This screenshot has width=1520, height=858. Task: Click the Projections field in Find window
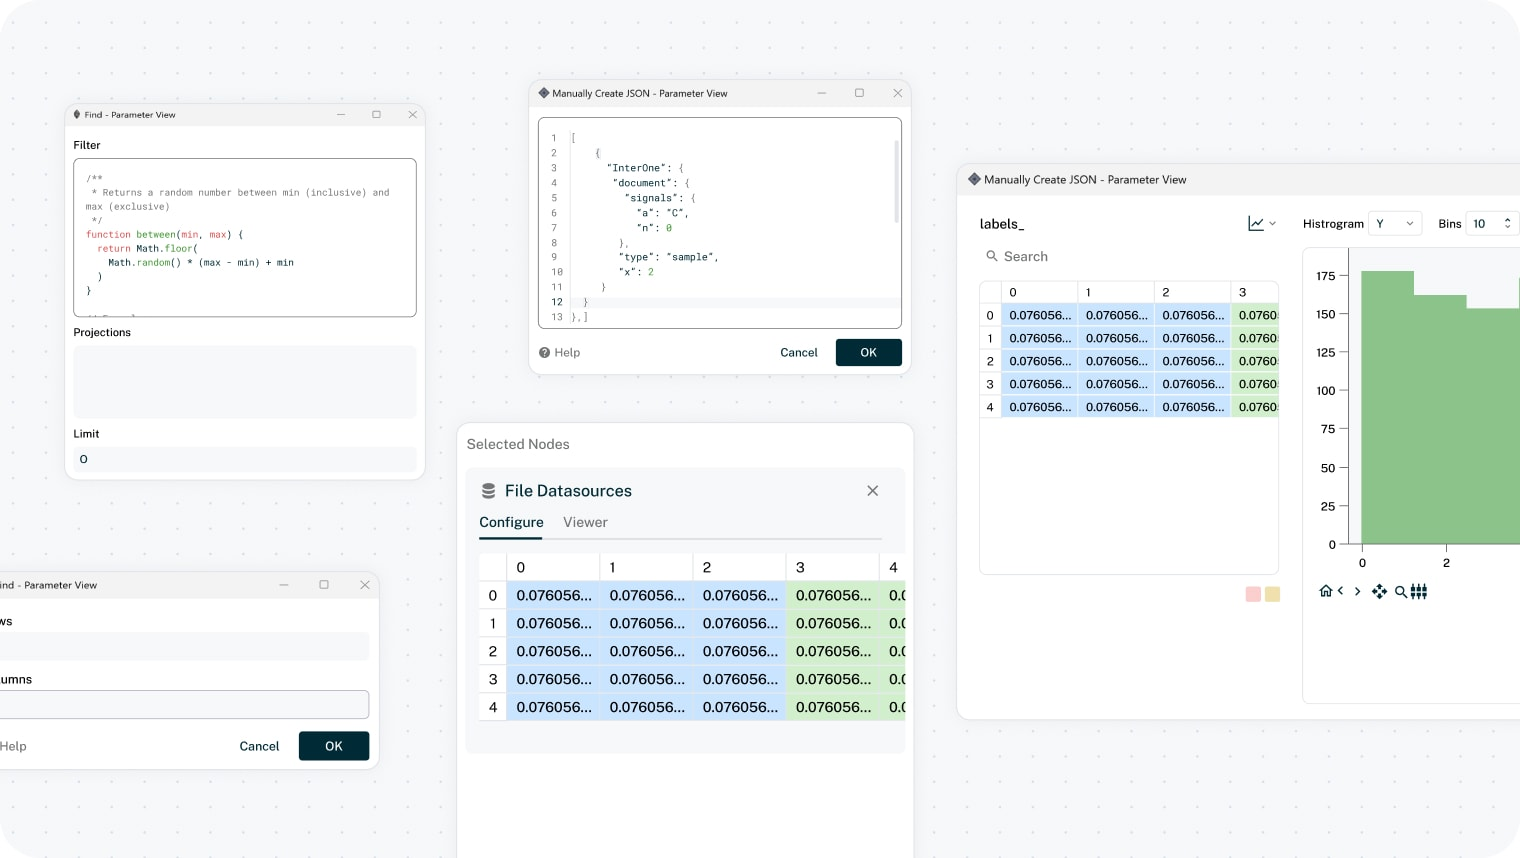(x=245, y=381)
